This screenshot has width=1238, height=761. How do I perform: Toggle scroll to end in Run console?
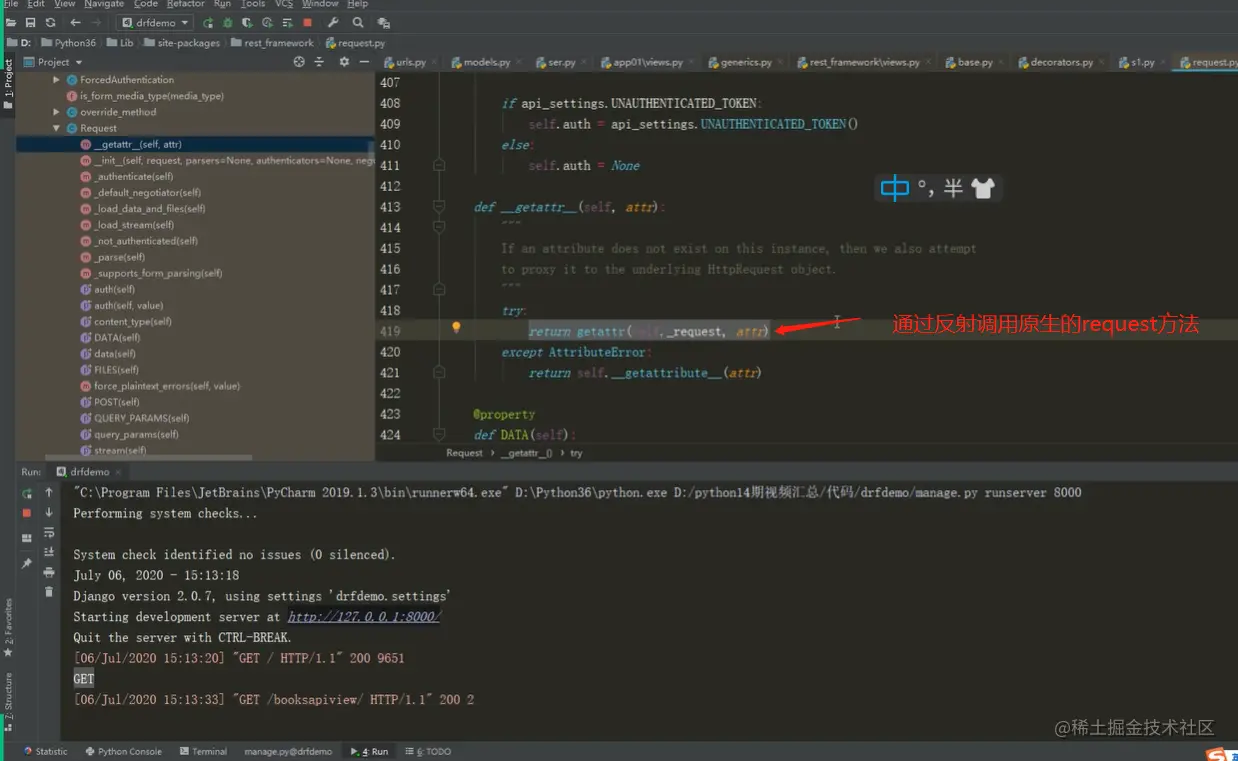pos(49,552)
